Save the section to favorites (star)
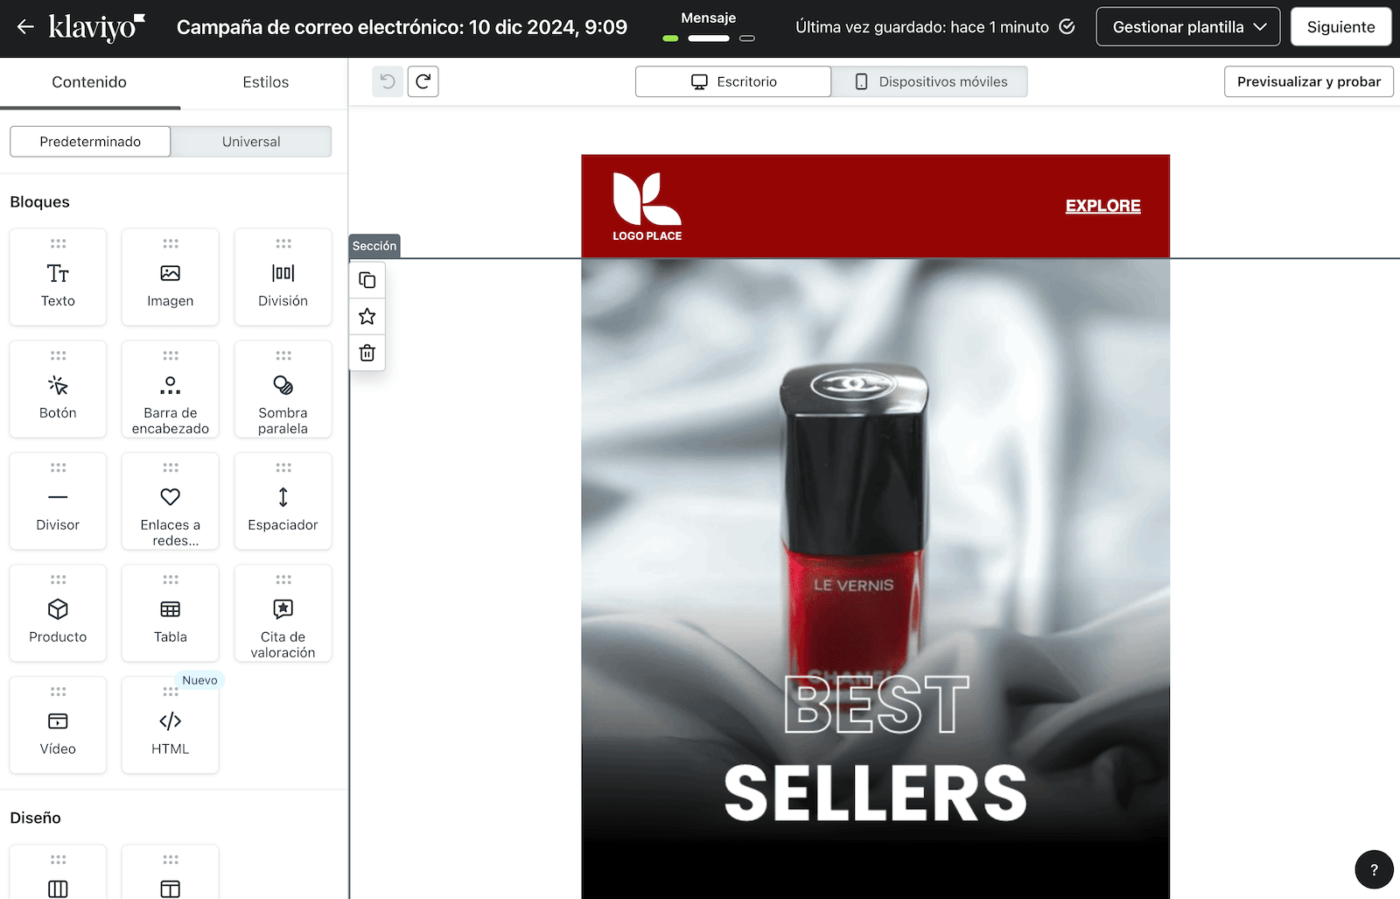1400x899 pixels. click(x=367, y=316)
